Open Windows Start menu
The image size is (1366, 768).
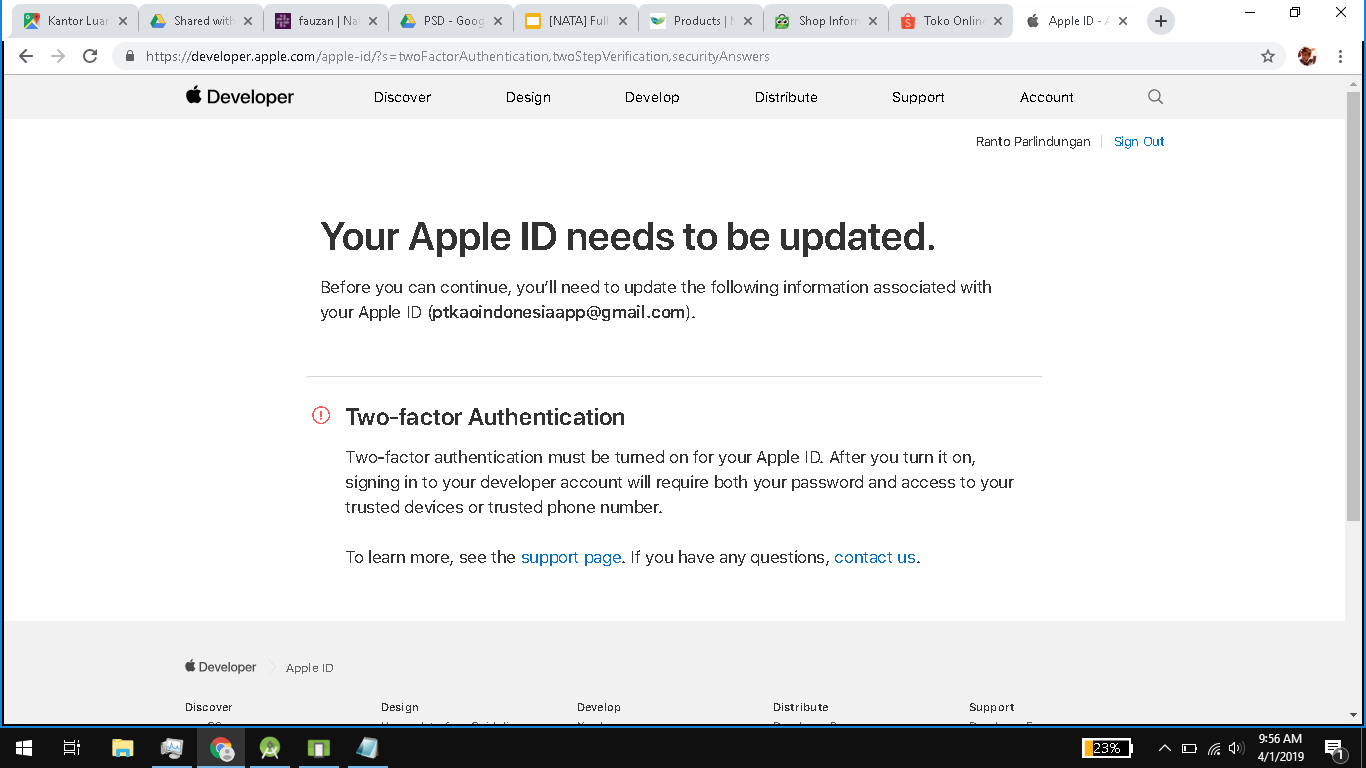(24, 747)
